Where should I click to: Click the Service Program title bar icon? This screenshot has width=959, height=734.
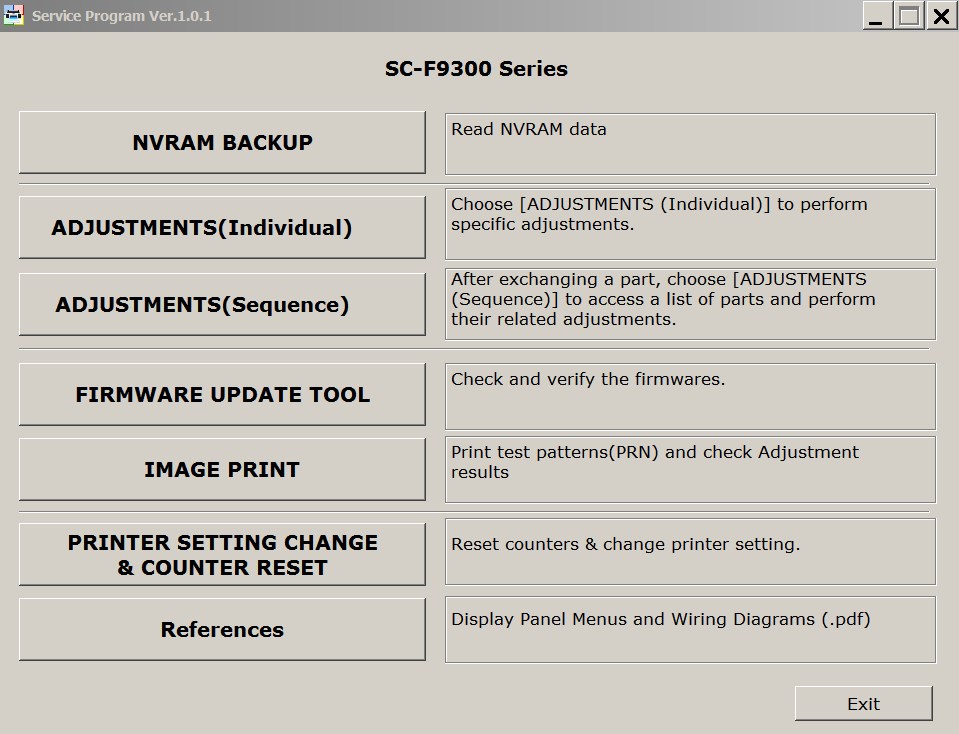point(14,16)
